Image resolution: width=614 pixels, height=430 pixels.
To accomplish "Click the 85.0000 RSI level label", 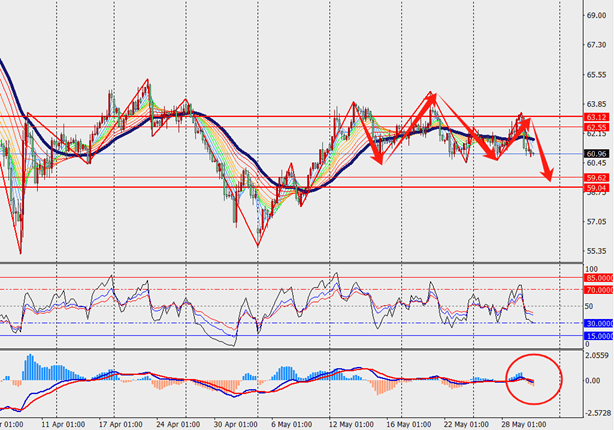I will (x=599, y=278).
